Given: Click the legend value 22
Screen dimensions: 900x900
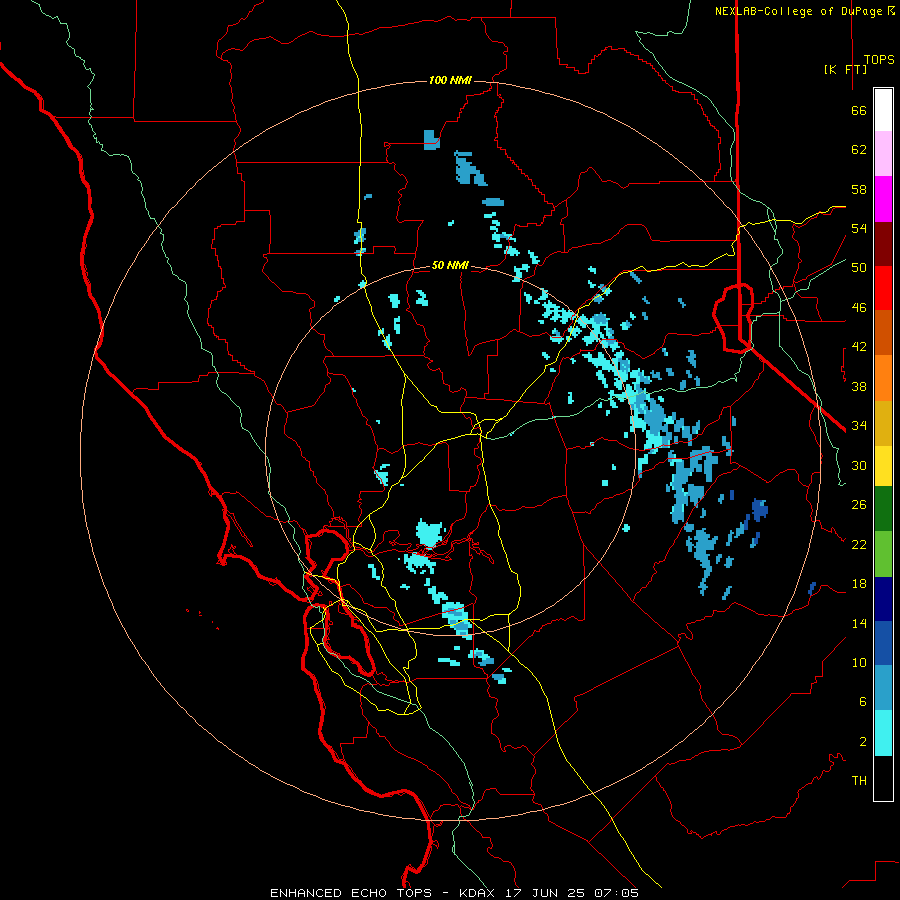Looking at the screenshot, I should 859,544.
